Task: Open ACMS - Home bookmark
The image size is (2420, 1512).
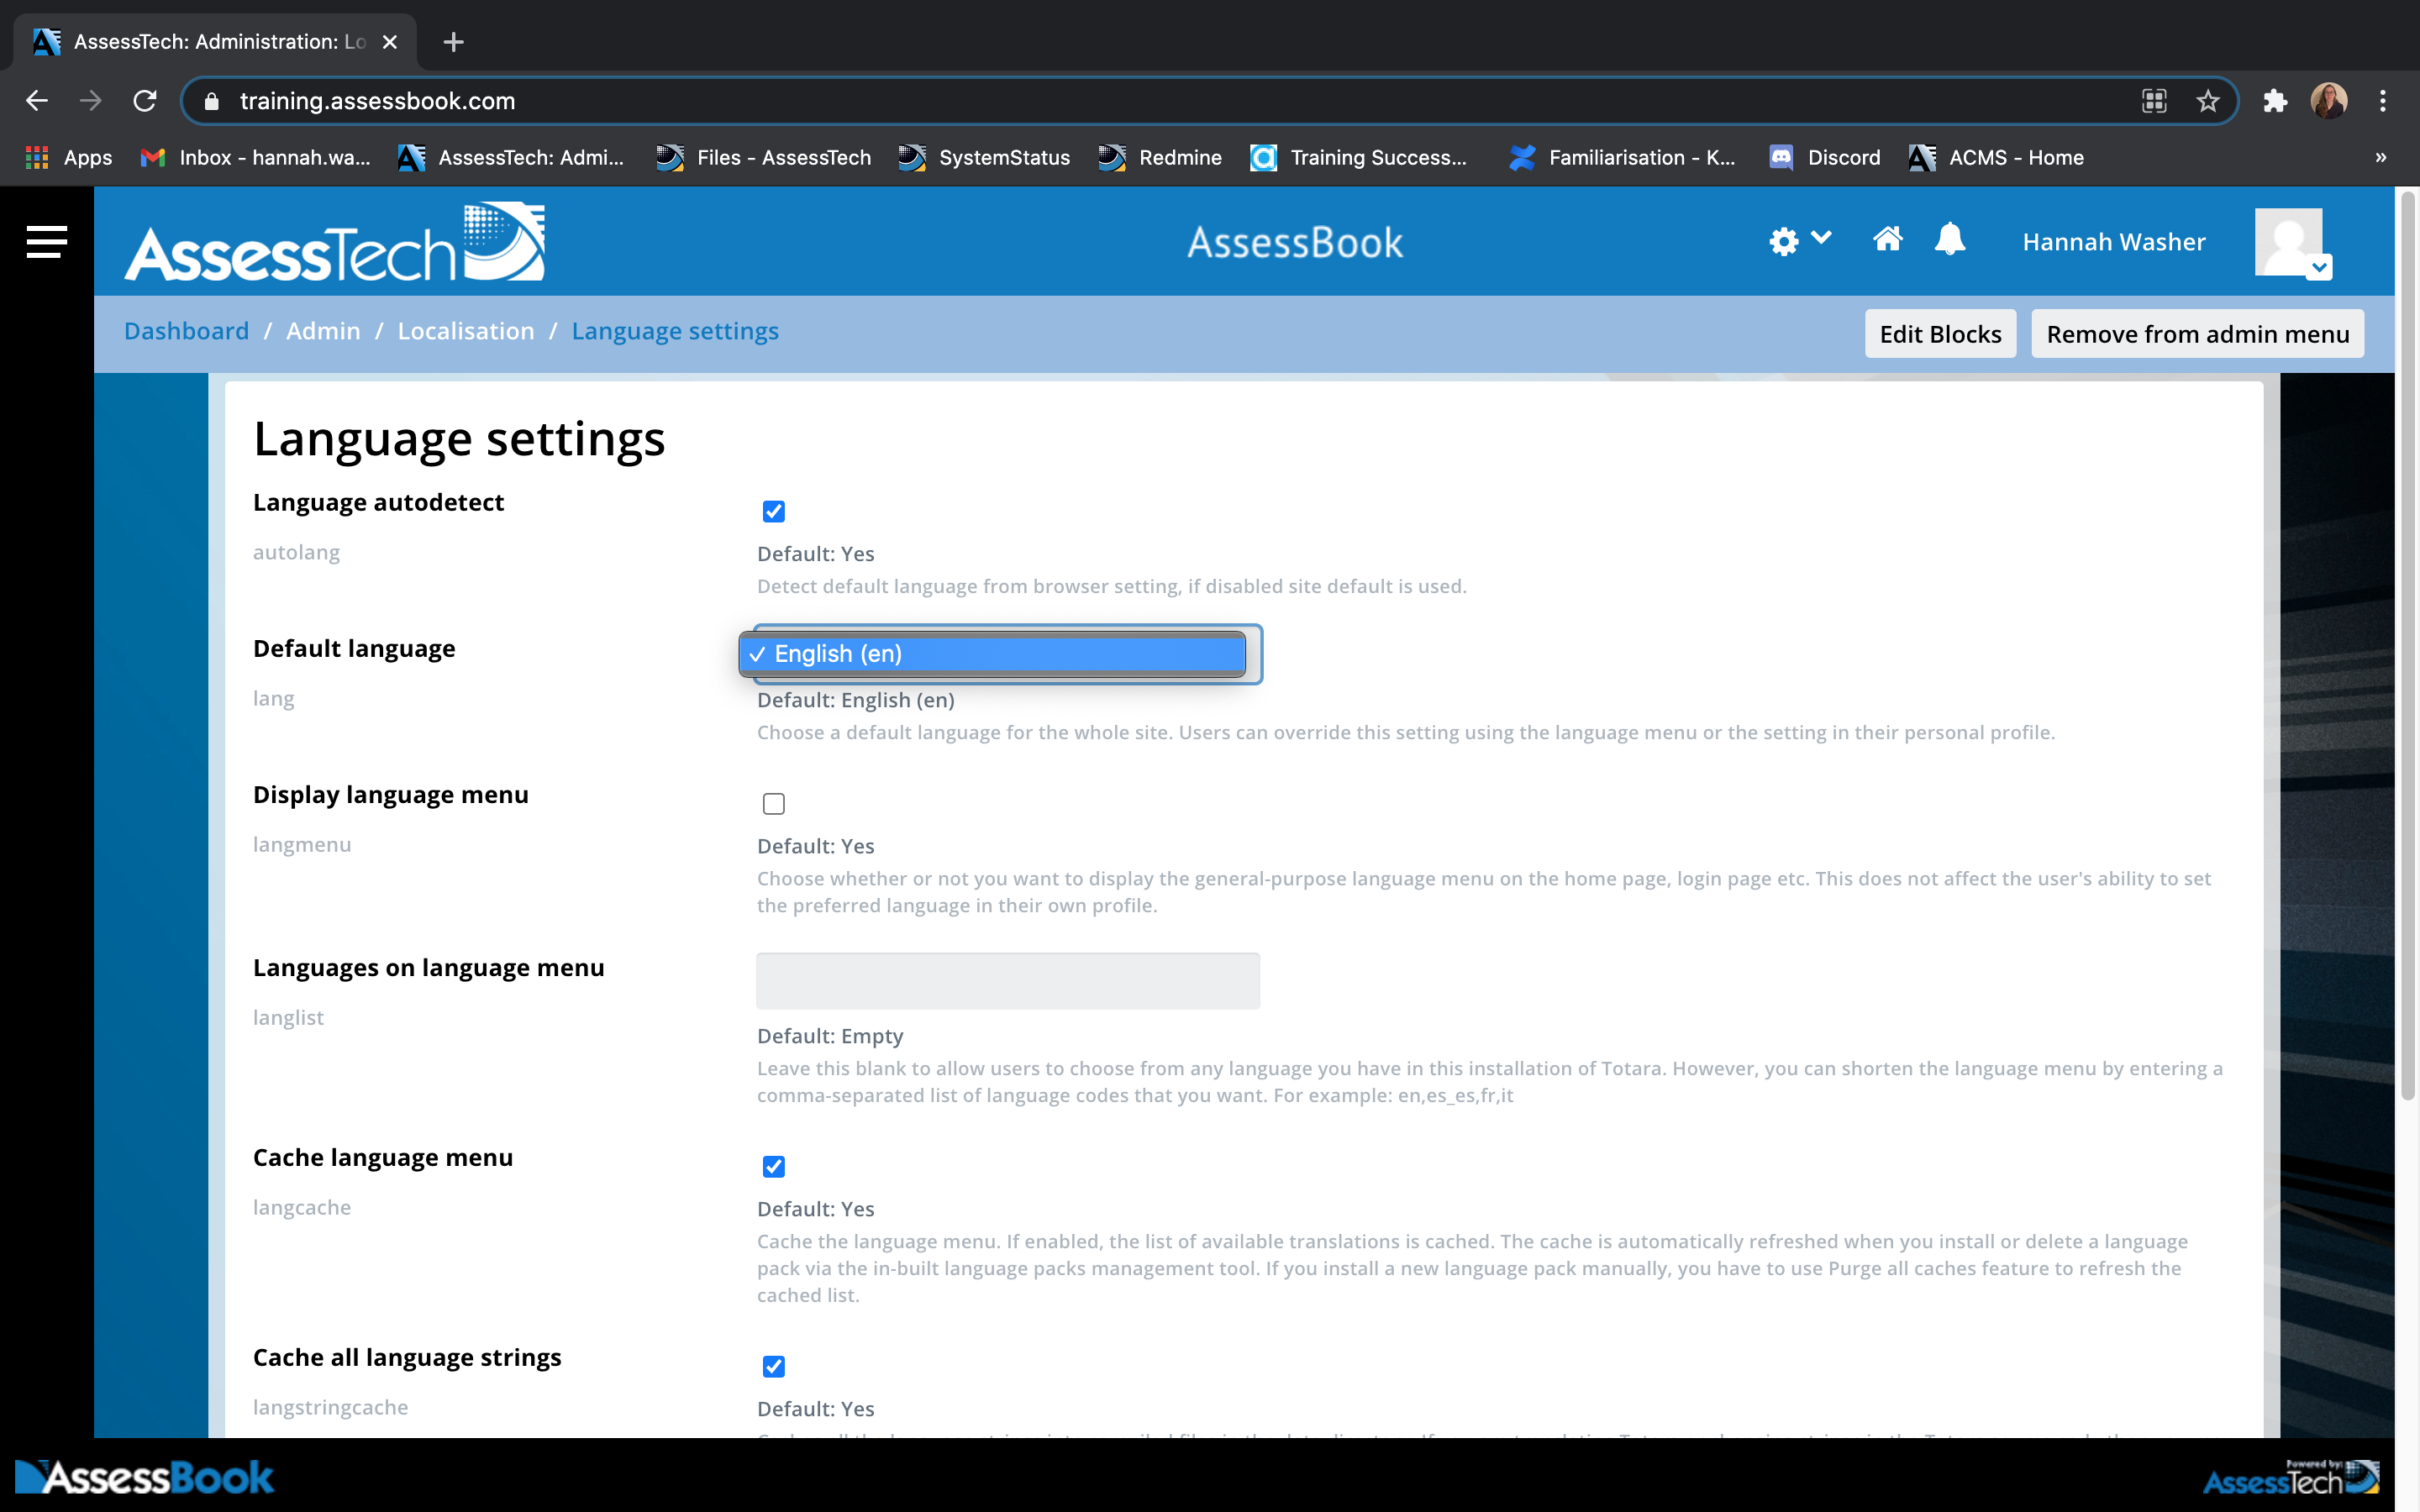Action: pyautogui.click(x=1996, y=157)
